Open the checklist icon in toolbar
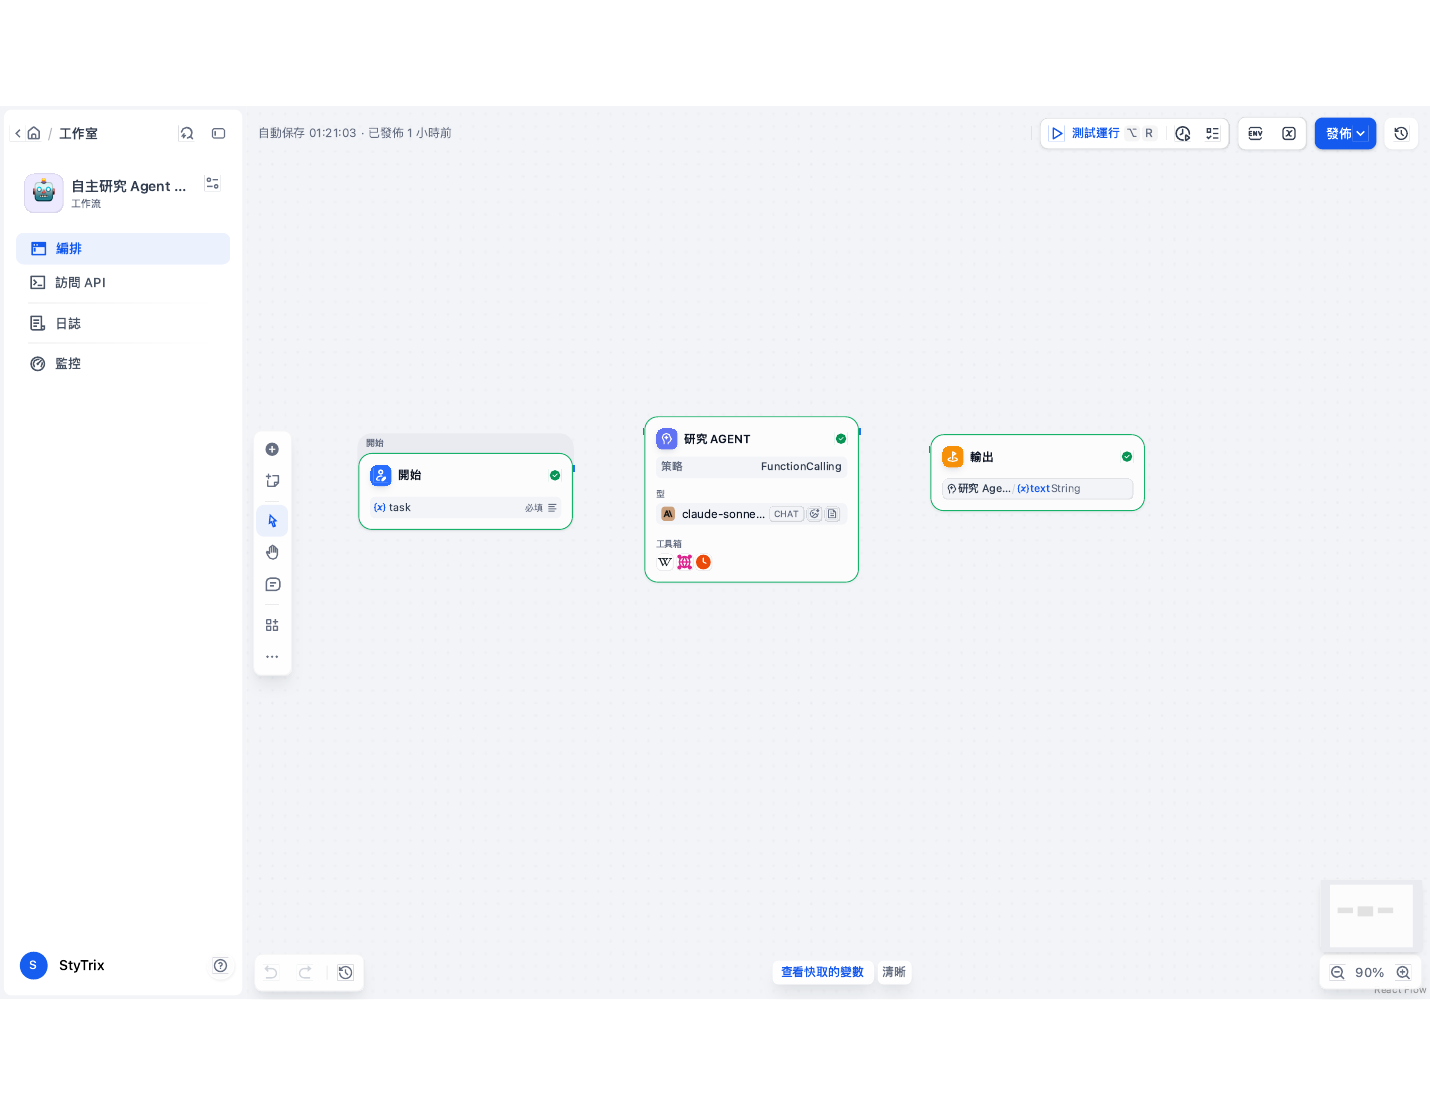The width and height of the screenshot is (1430, 1105). tap(1212, 133)
